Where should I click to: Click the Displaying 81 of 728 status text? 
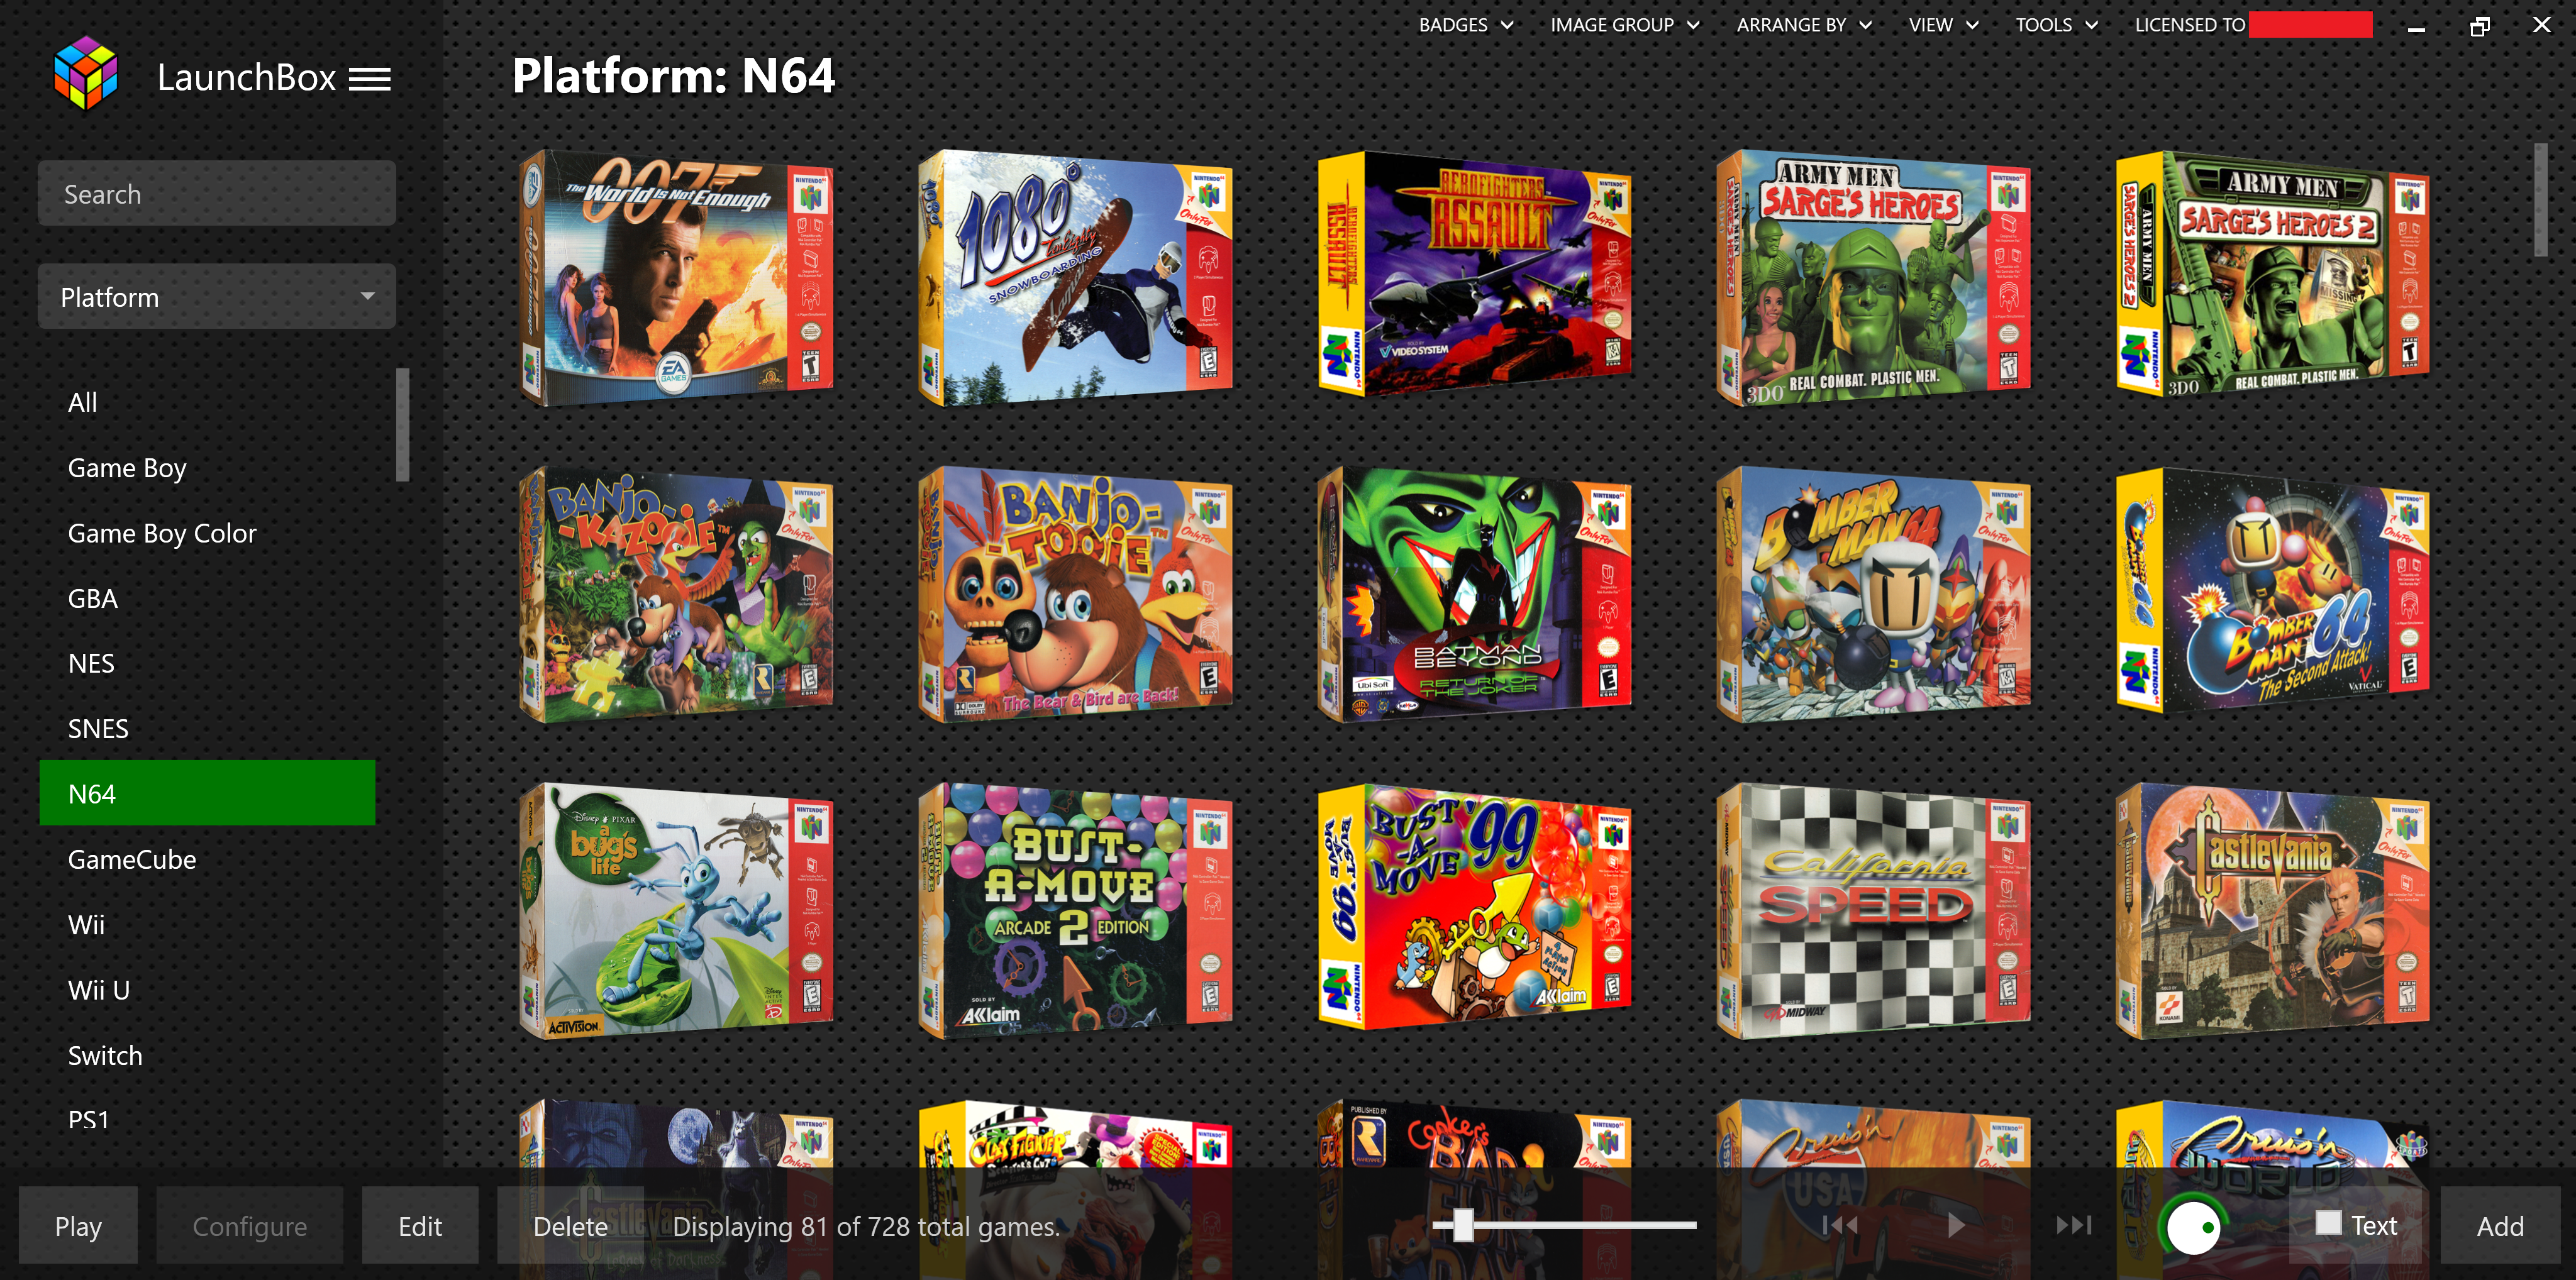click(x=866, y=1226)
